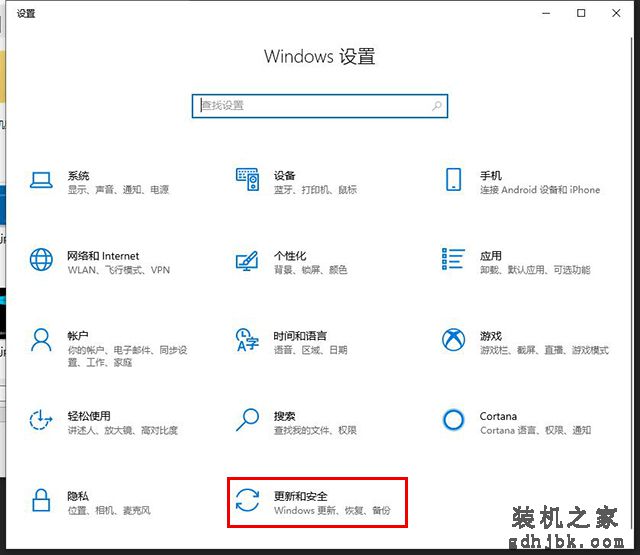Image resolution: width=640 pixels, height=555 pixels.
Task: Click the text Windows 更新、恢复、备份
Action: (332, 510)
